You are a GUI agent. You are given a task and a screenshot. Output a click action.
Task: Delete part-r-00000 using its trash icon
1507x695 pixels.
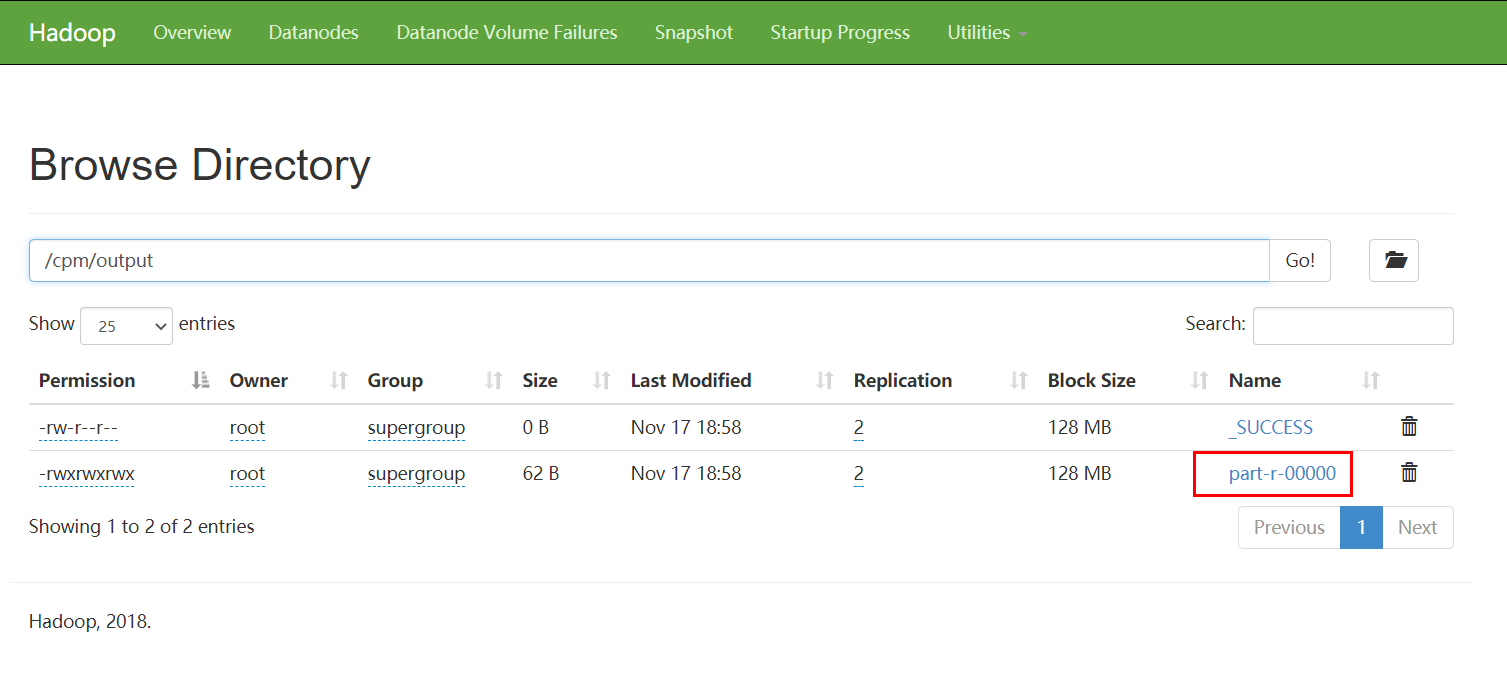point(1409,473)
